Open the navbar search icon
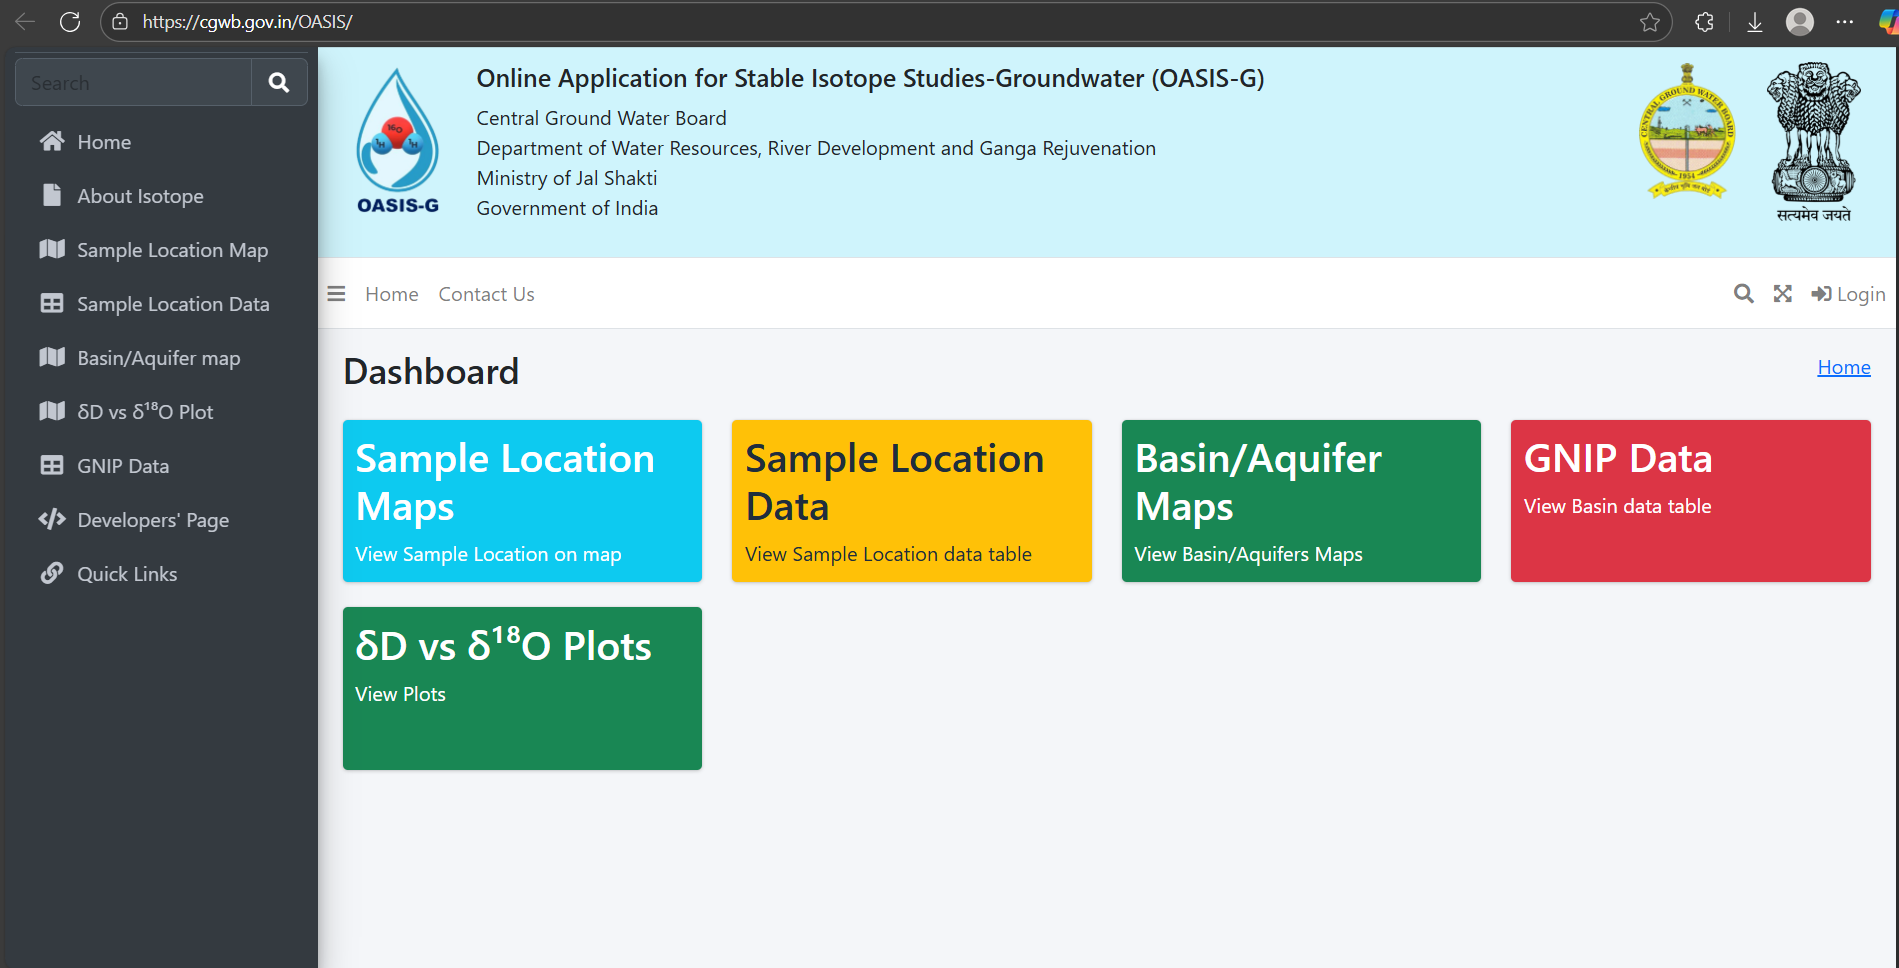The height and width of the screenshot is (968, 1899). 1743,293
